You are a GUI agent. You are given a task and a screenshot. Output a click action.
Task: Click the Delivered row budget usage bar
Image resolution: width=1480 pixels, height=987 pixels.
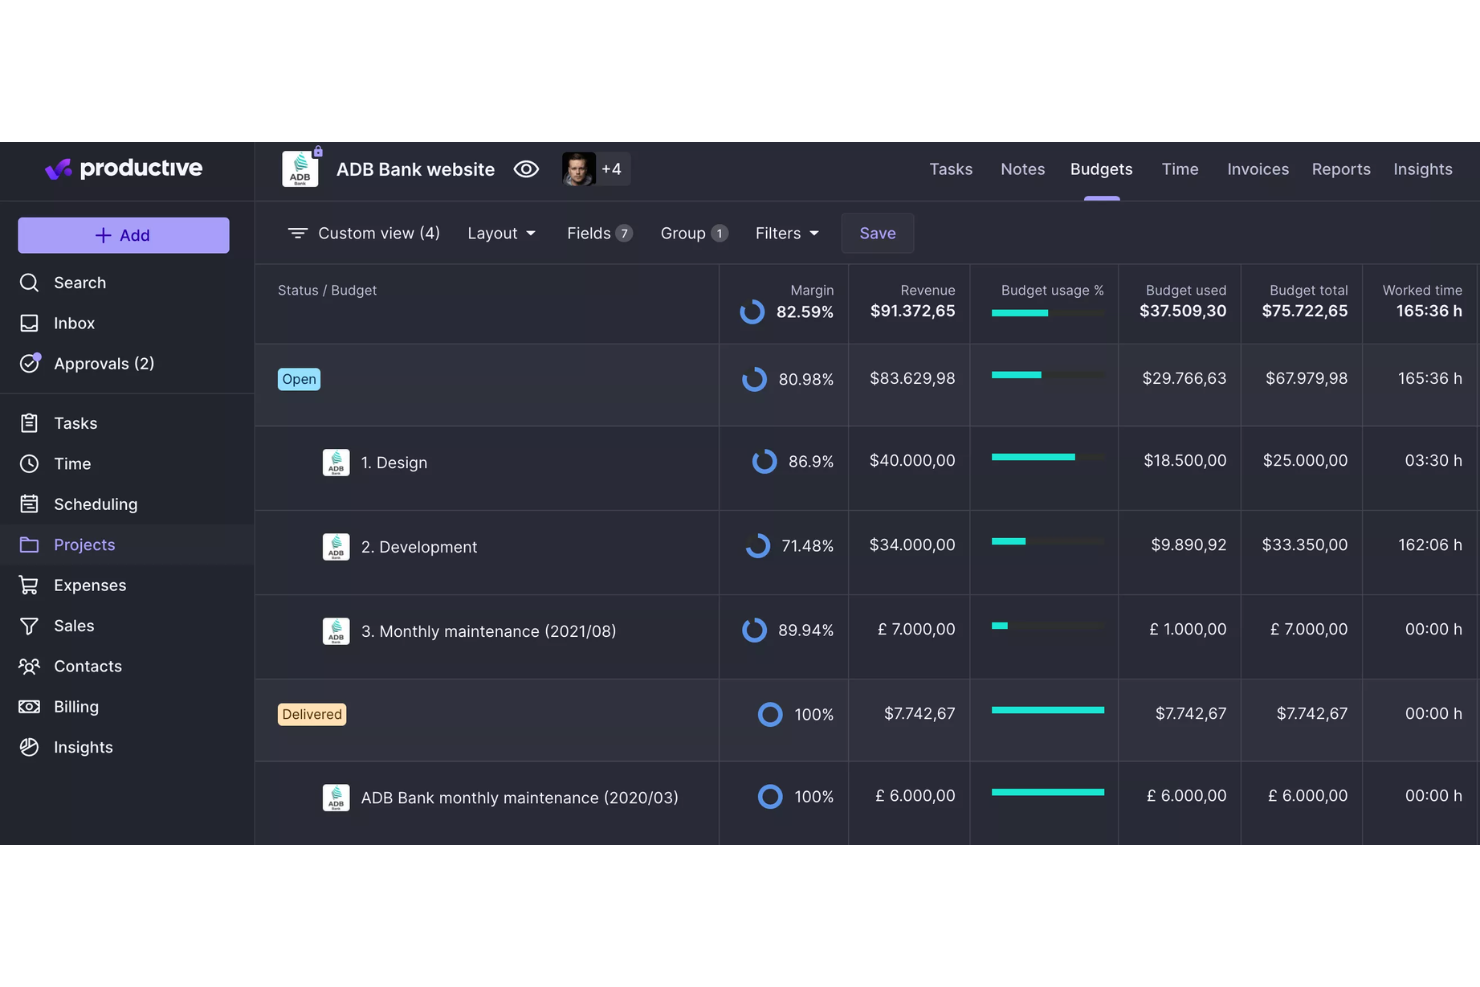(1048, 710)
